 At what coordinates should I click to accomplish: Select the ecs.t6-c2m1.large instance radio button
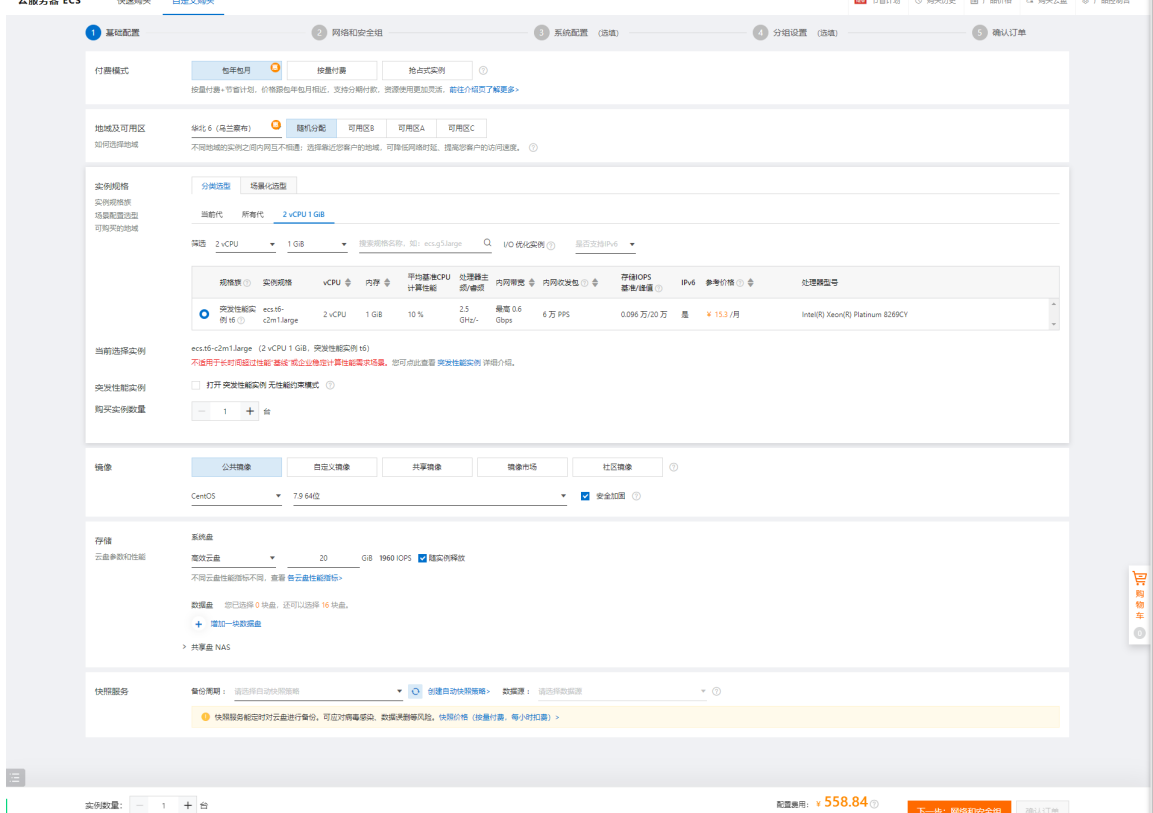(x=204, y=315)
